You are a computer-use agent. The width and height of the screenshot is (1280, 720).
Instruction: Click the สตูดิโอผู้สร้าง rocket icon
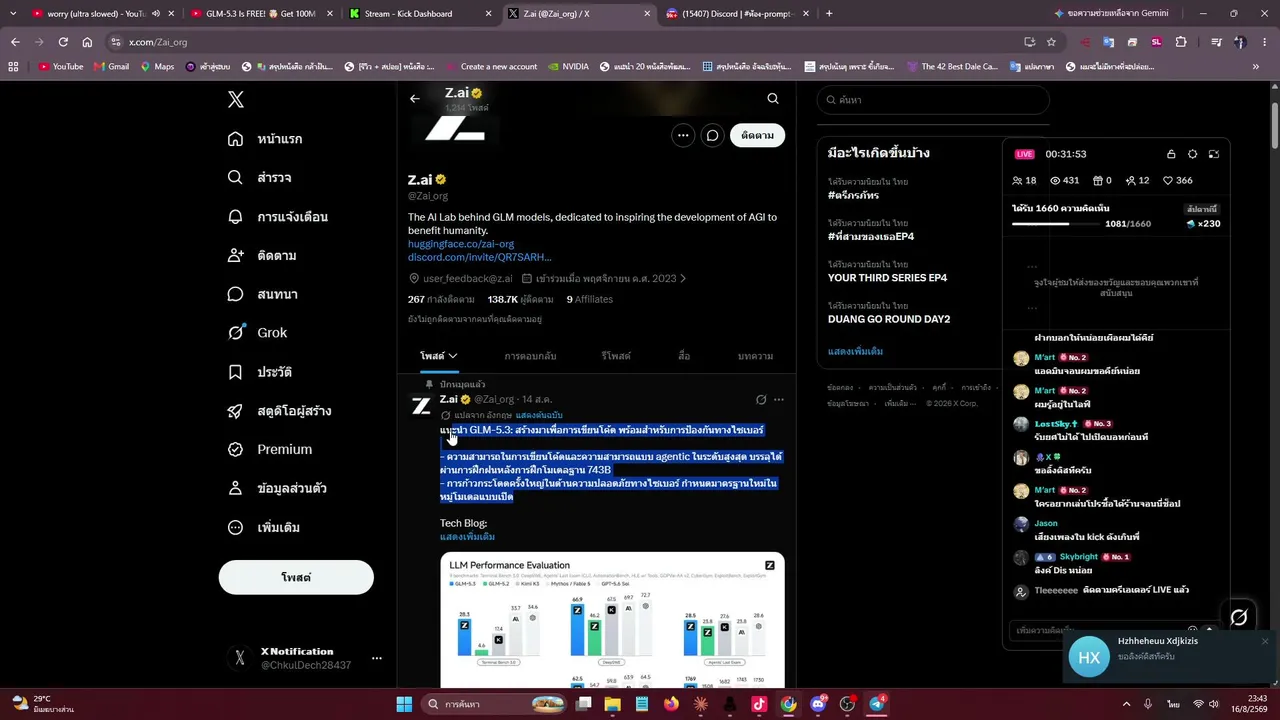coord(235,411)
